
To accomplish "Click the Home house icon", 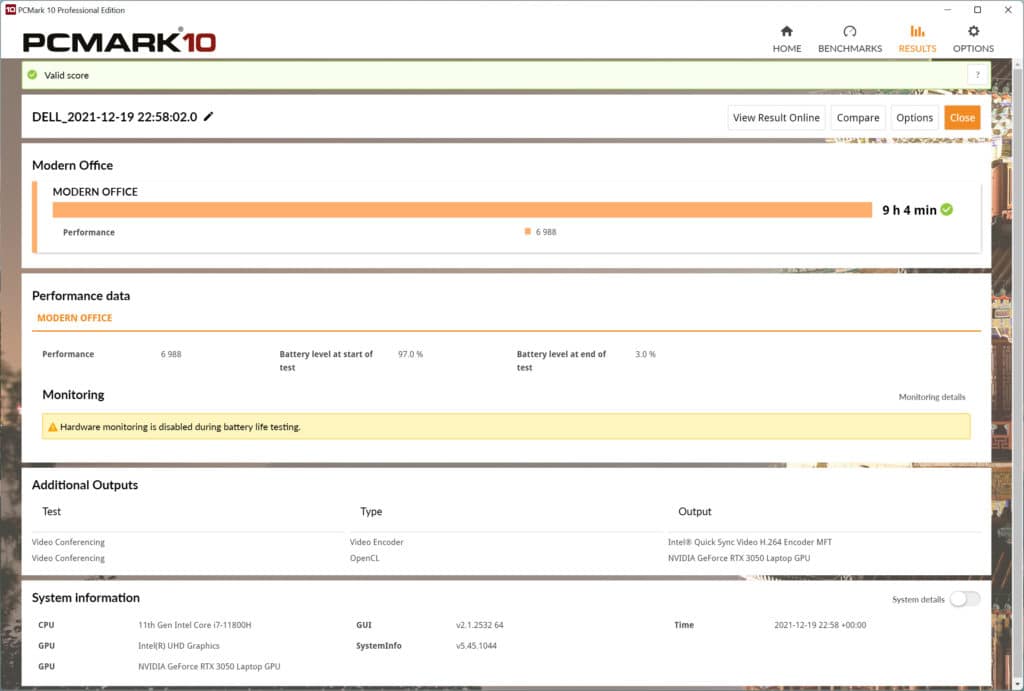I will pyautogui.click(x=786, y=32).
